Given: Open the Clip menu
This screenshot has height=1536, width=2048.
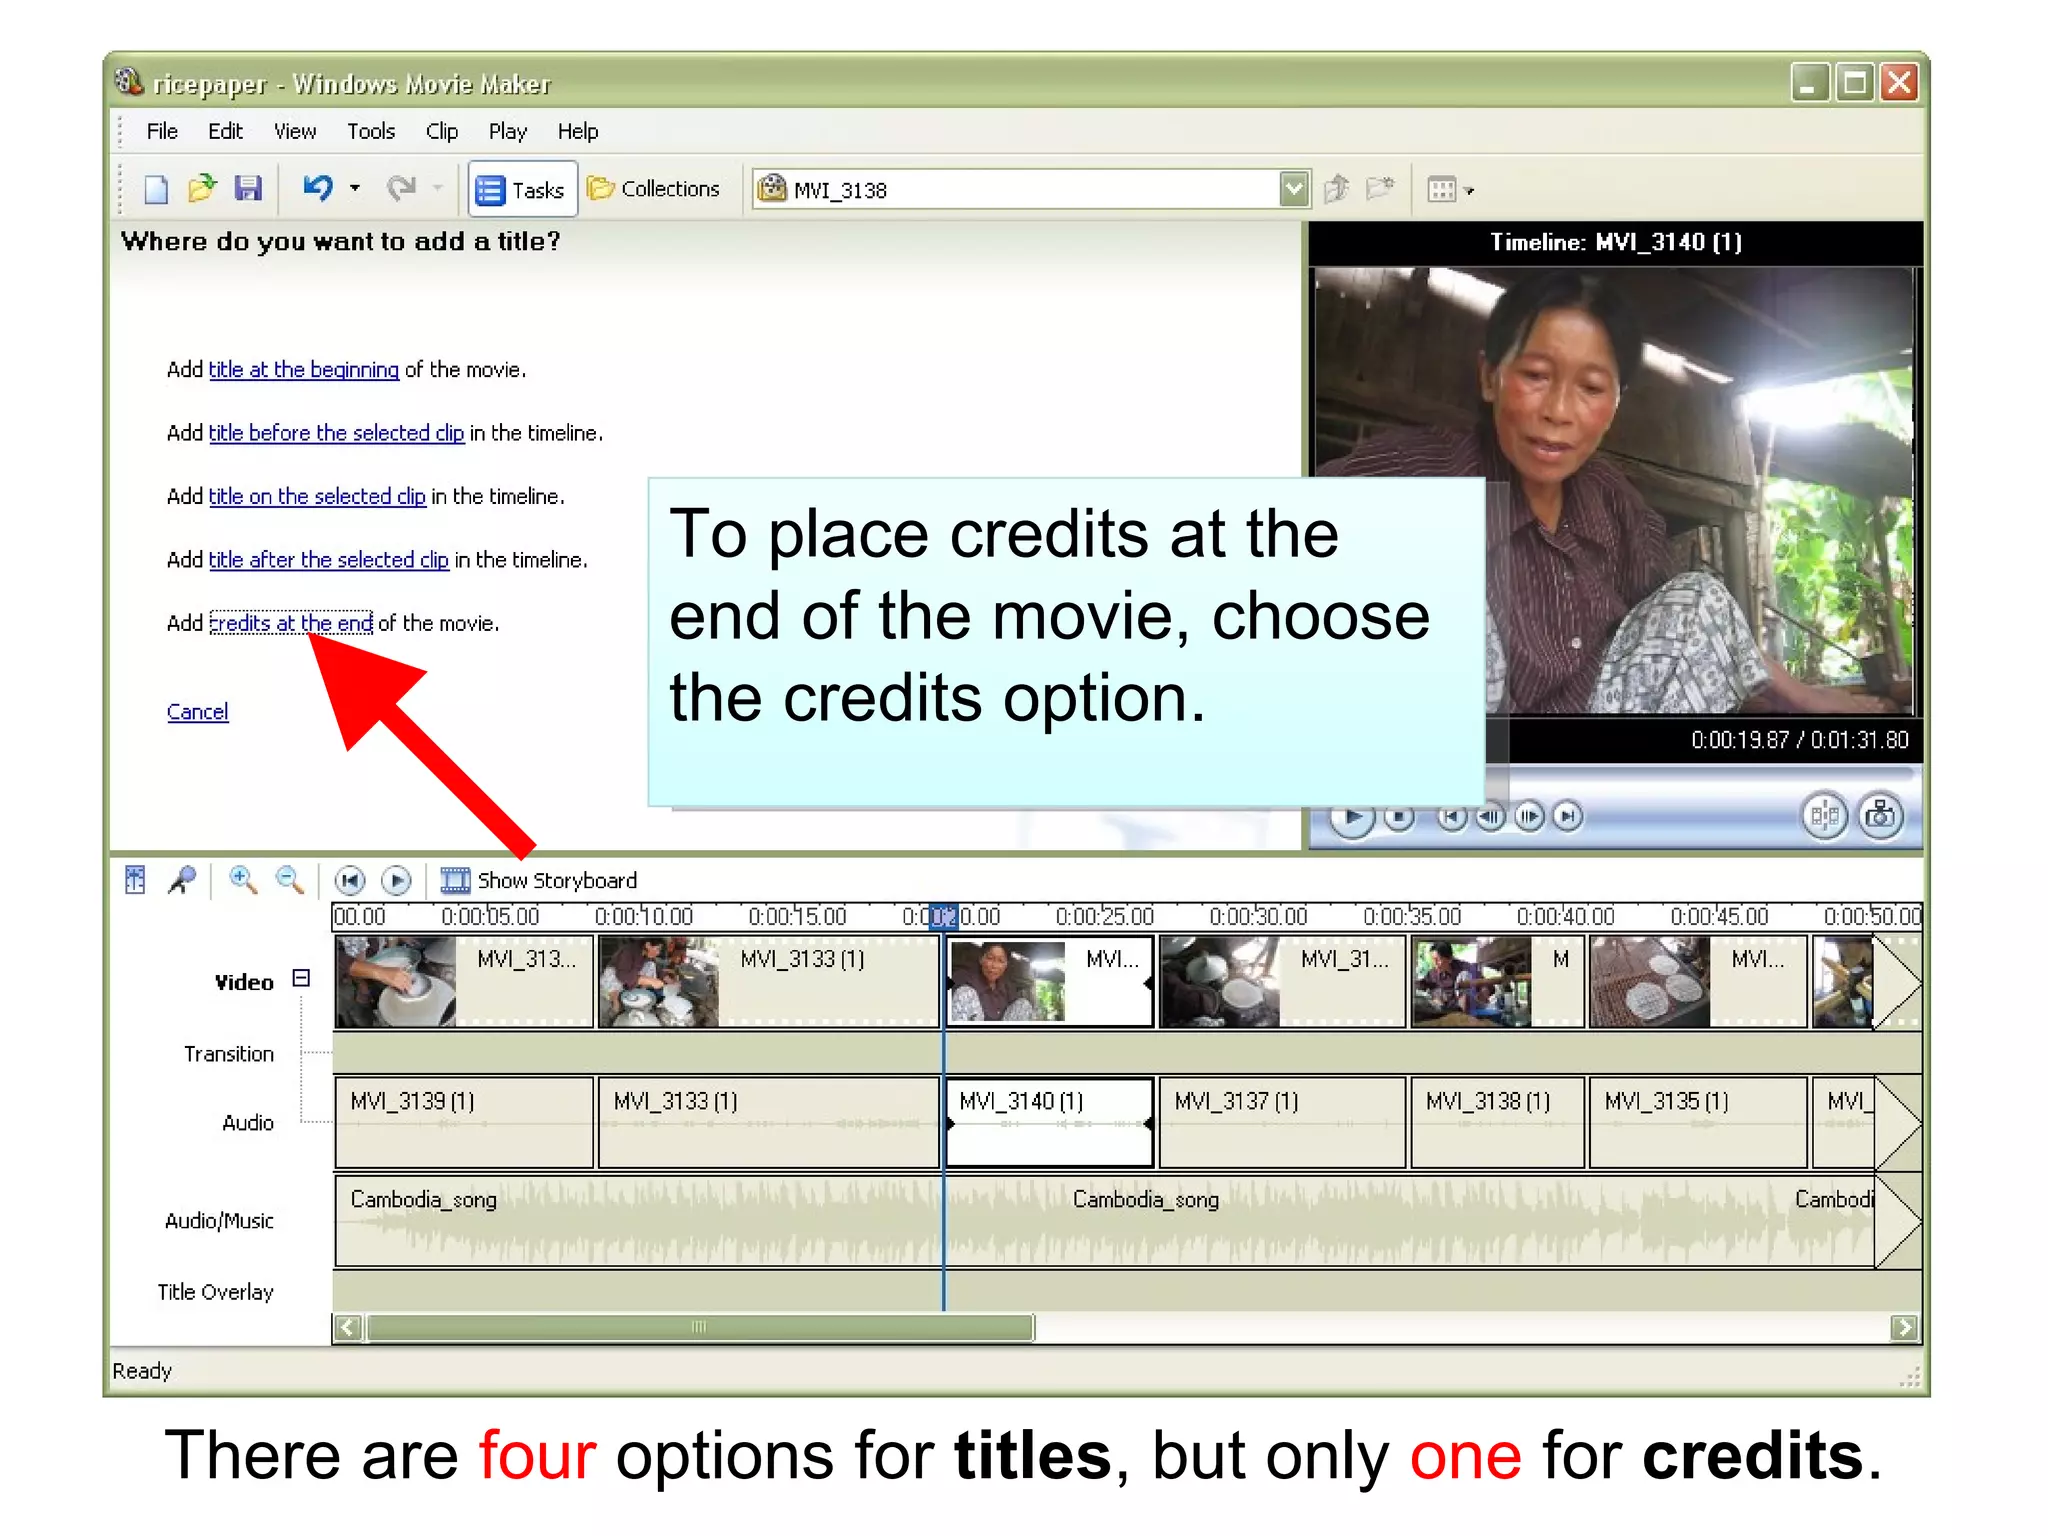Looking at the screenshot, I should click(442, 131).
